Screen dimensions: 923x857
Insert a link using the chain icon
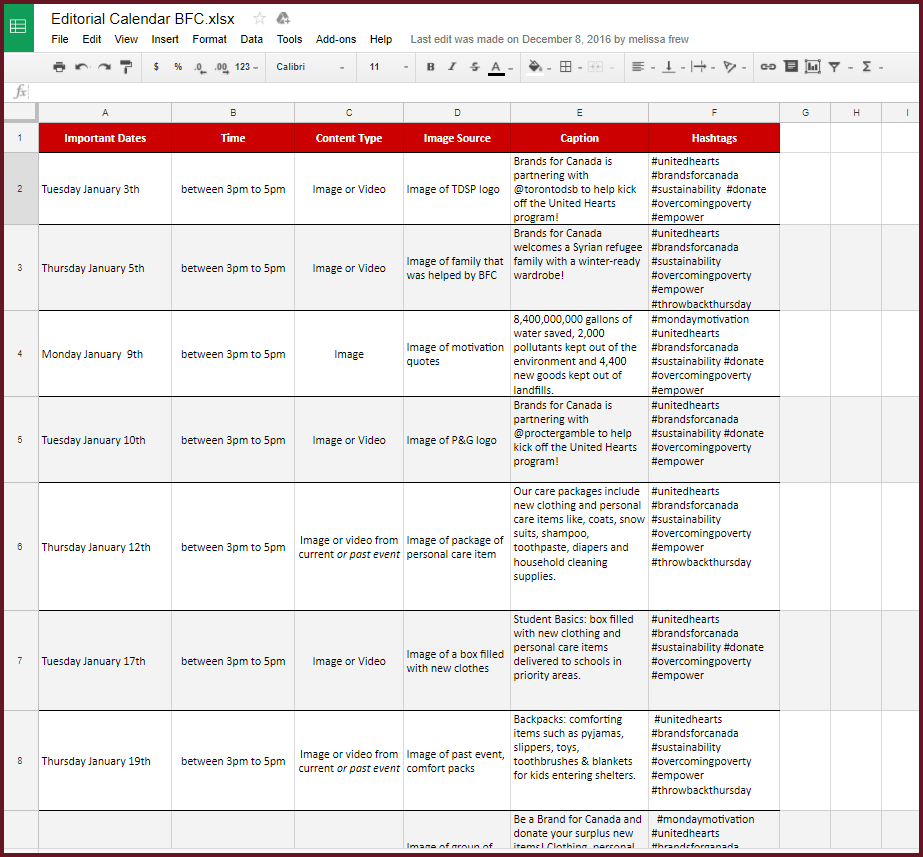pyautogui.click(x=768, y=67)
